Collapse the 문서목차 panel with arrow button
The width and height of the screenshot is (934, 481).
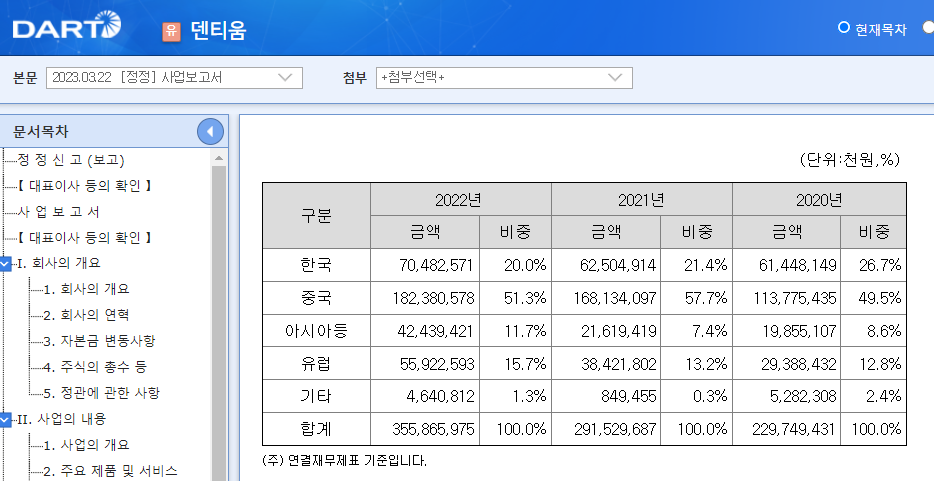point(210,132)
